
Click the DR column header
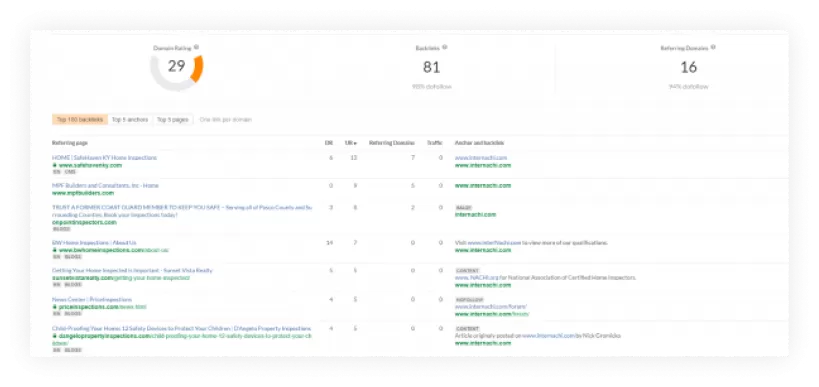click(329, 143)
